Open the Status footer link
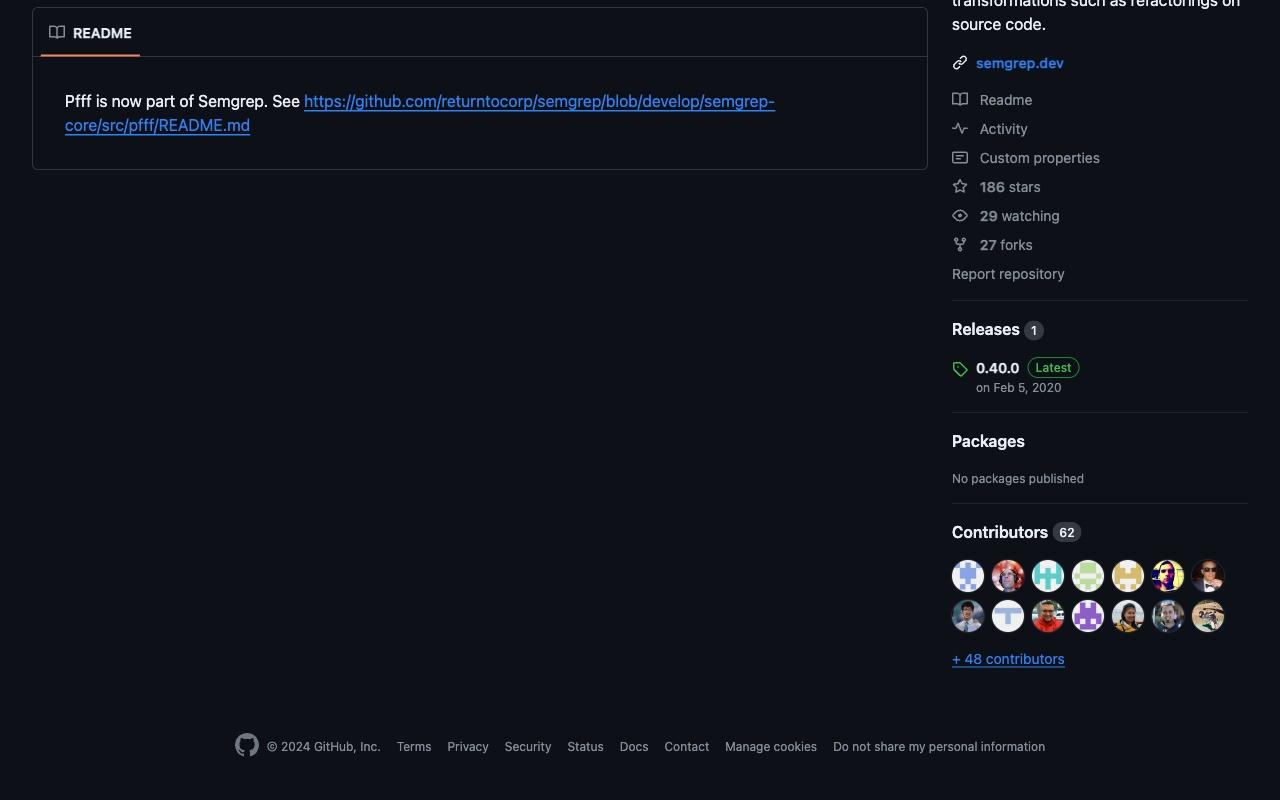Screen dimensions: 1280x800 pyautogui.click(x=585, y=747)
